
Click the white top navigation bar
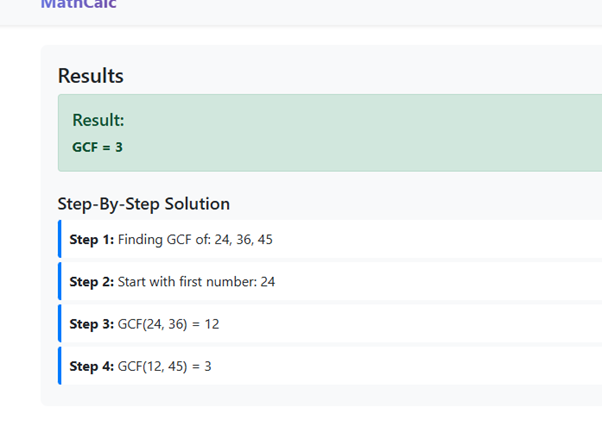[x=350, y=10]
